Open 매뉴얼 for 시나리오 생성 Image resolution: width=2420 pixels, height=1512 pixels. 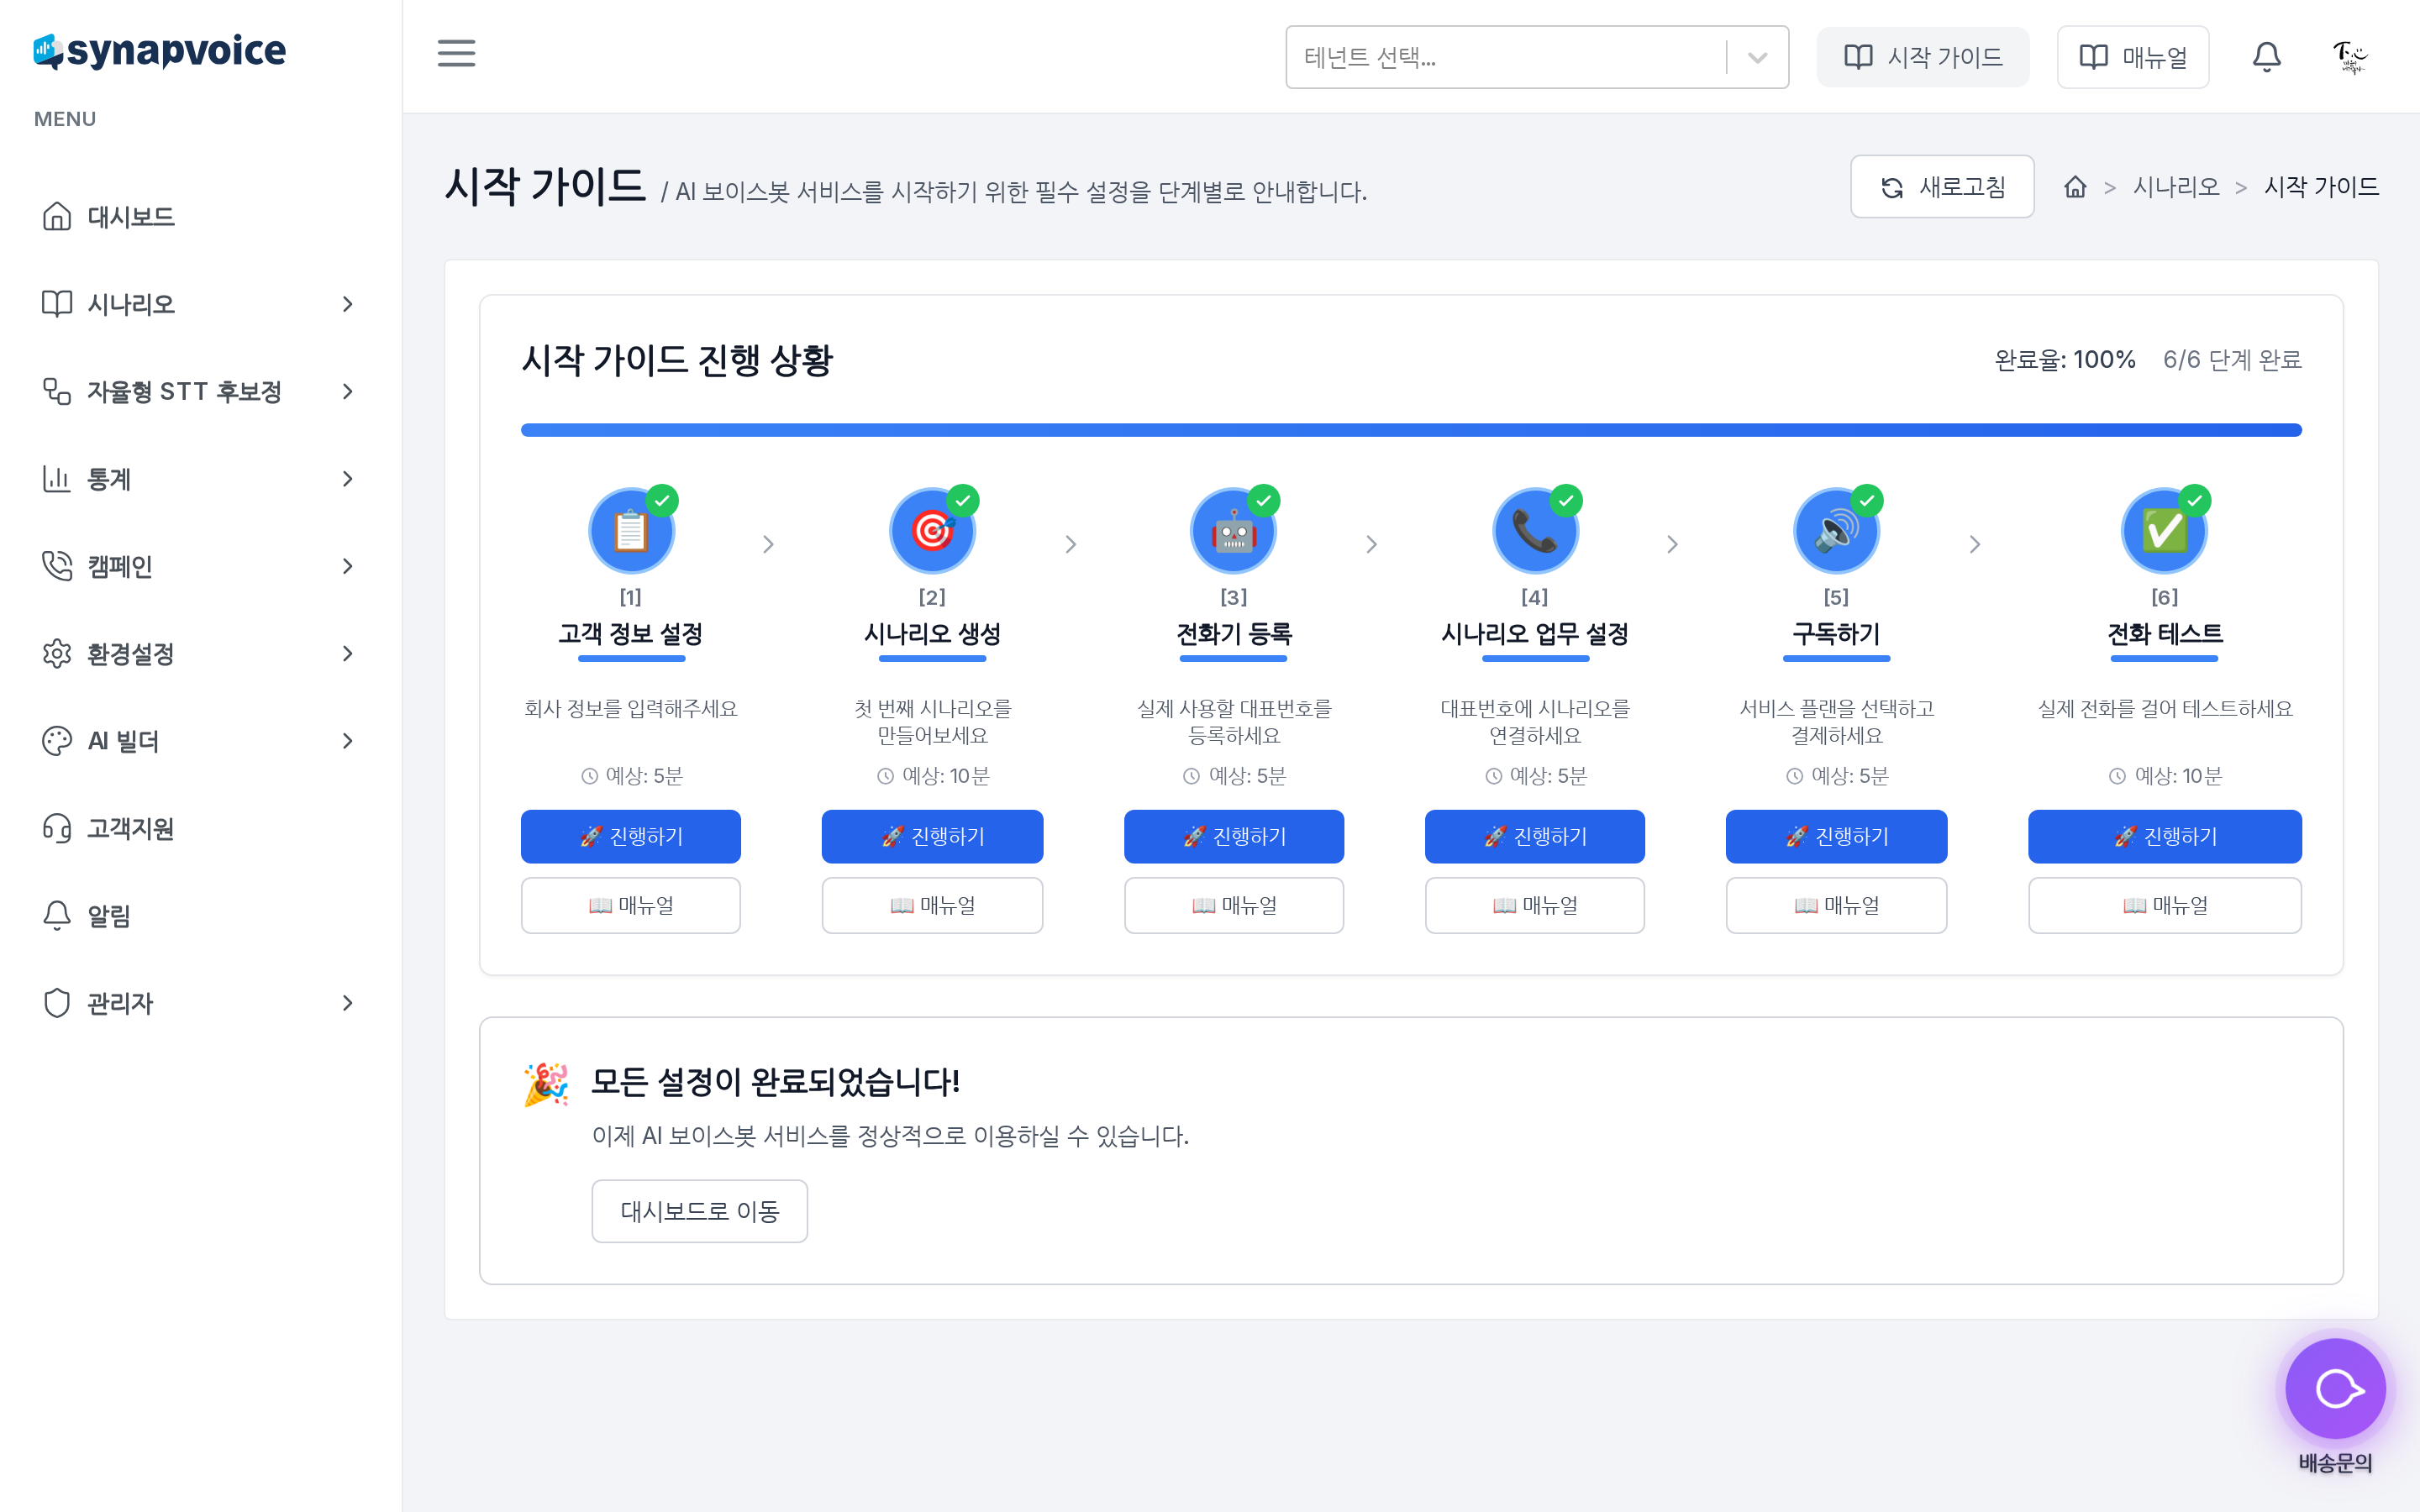coord(932,905)
